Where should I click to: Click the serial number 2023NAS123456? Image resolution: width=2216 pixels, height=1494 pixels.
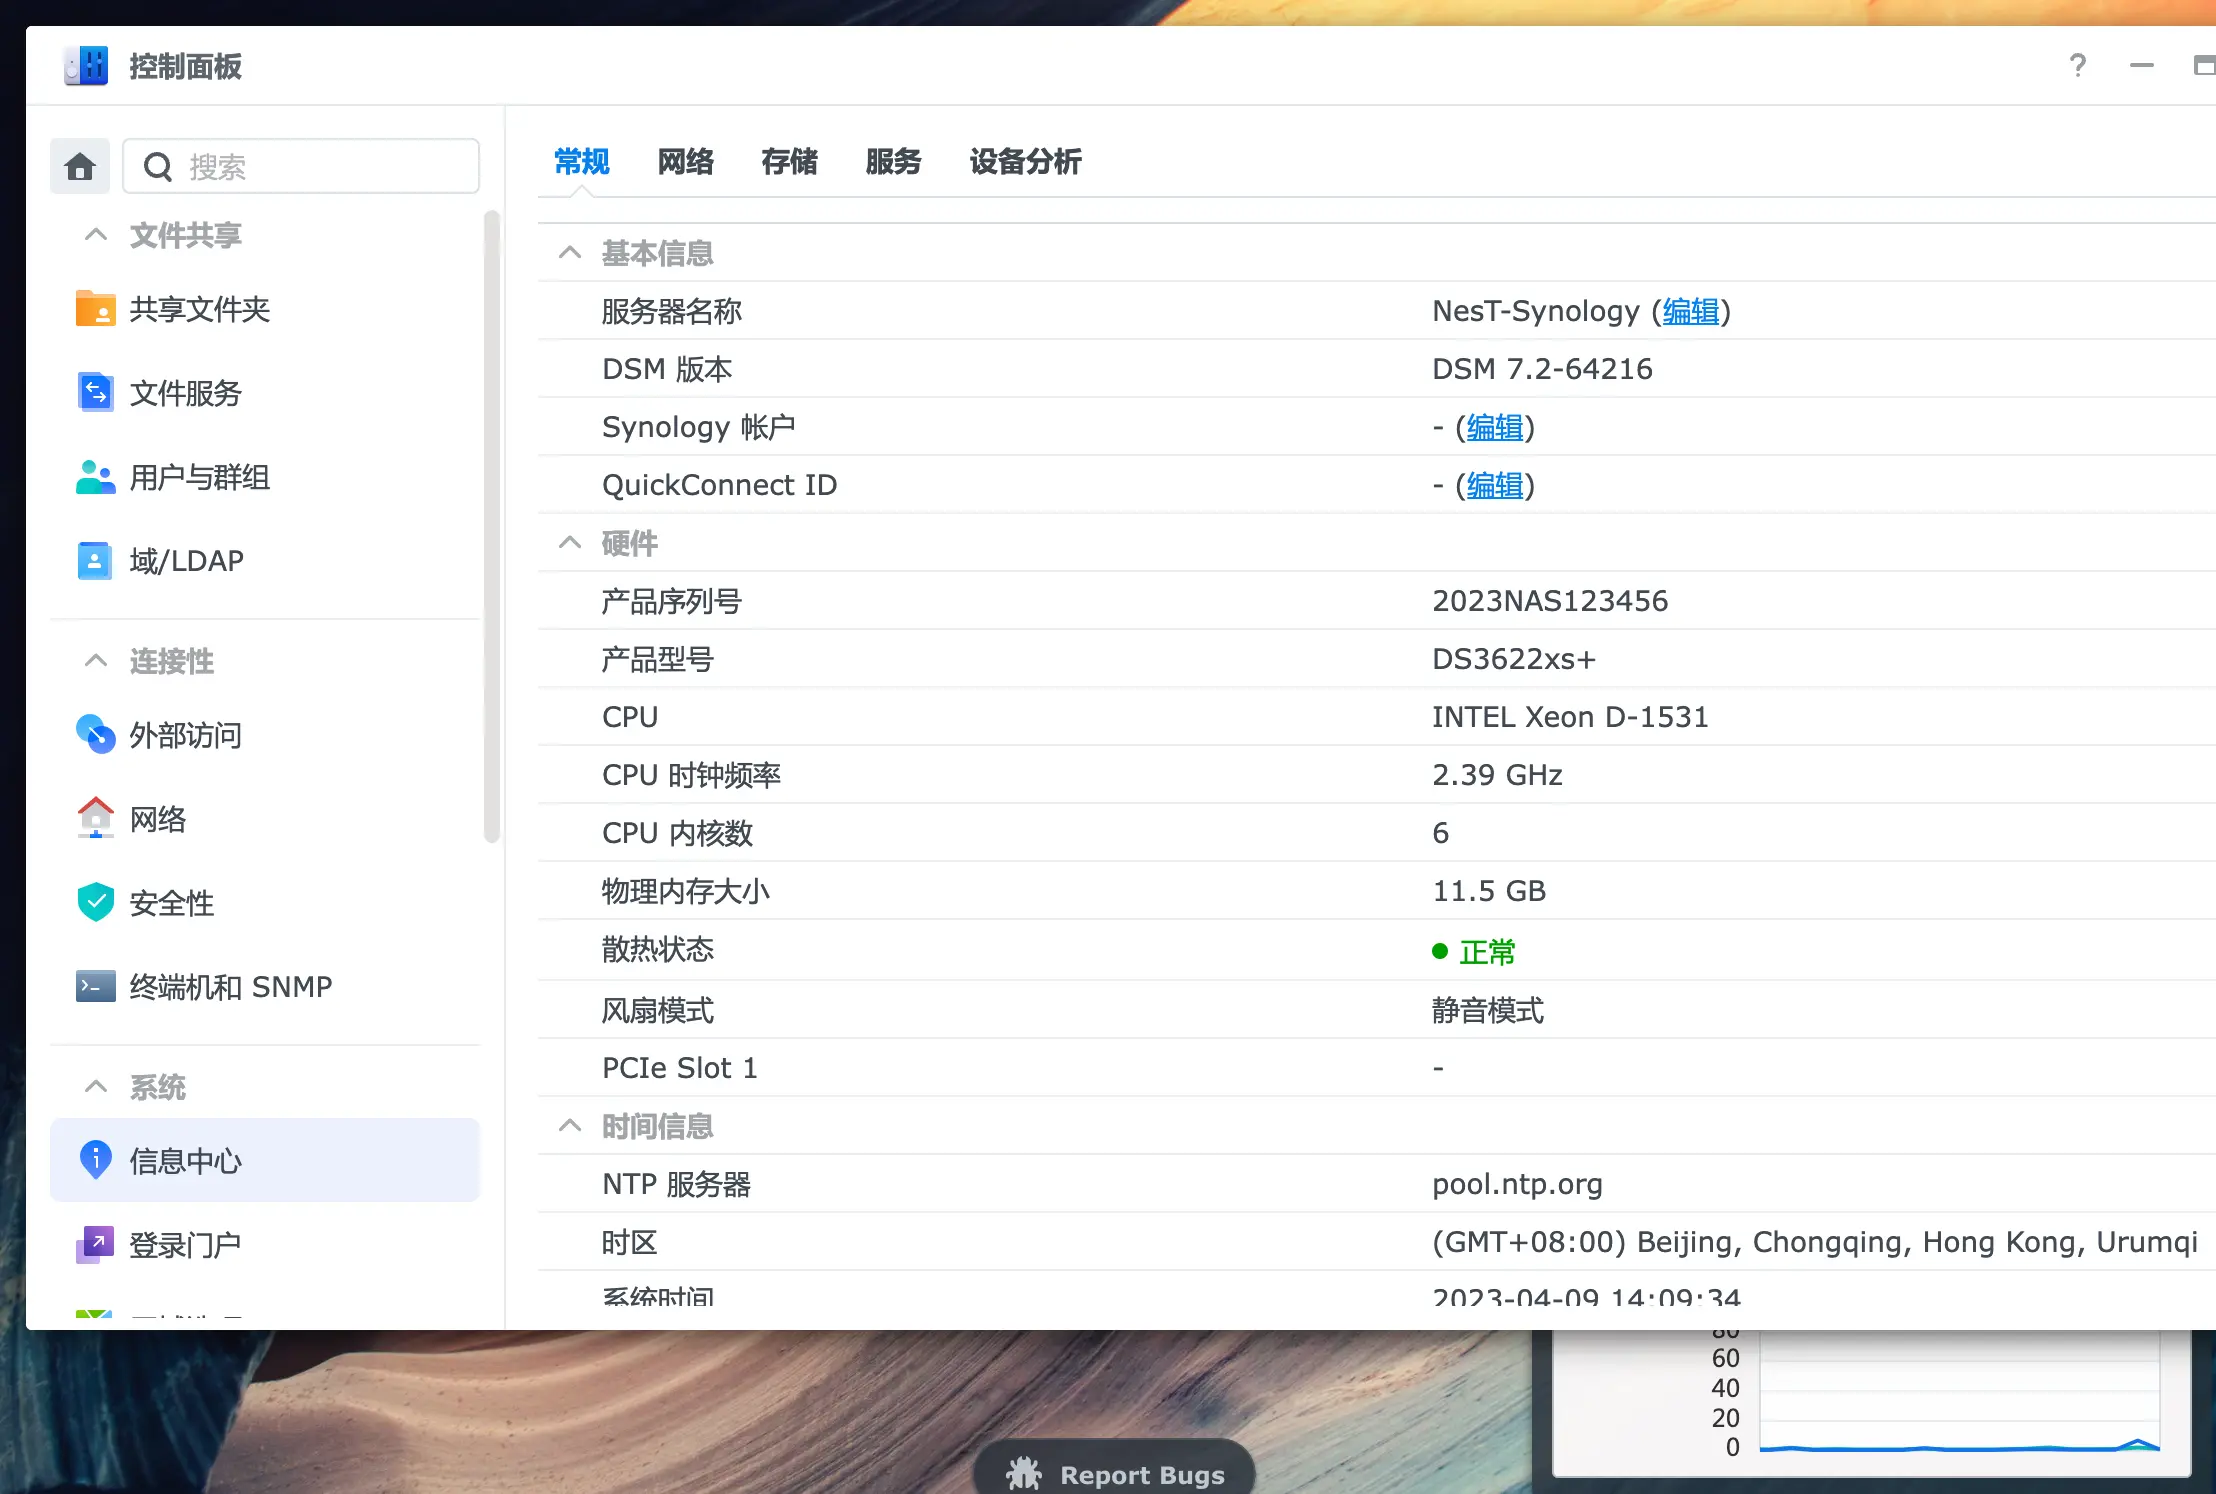tap(1550, 601)
